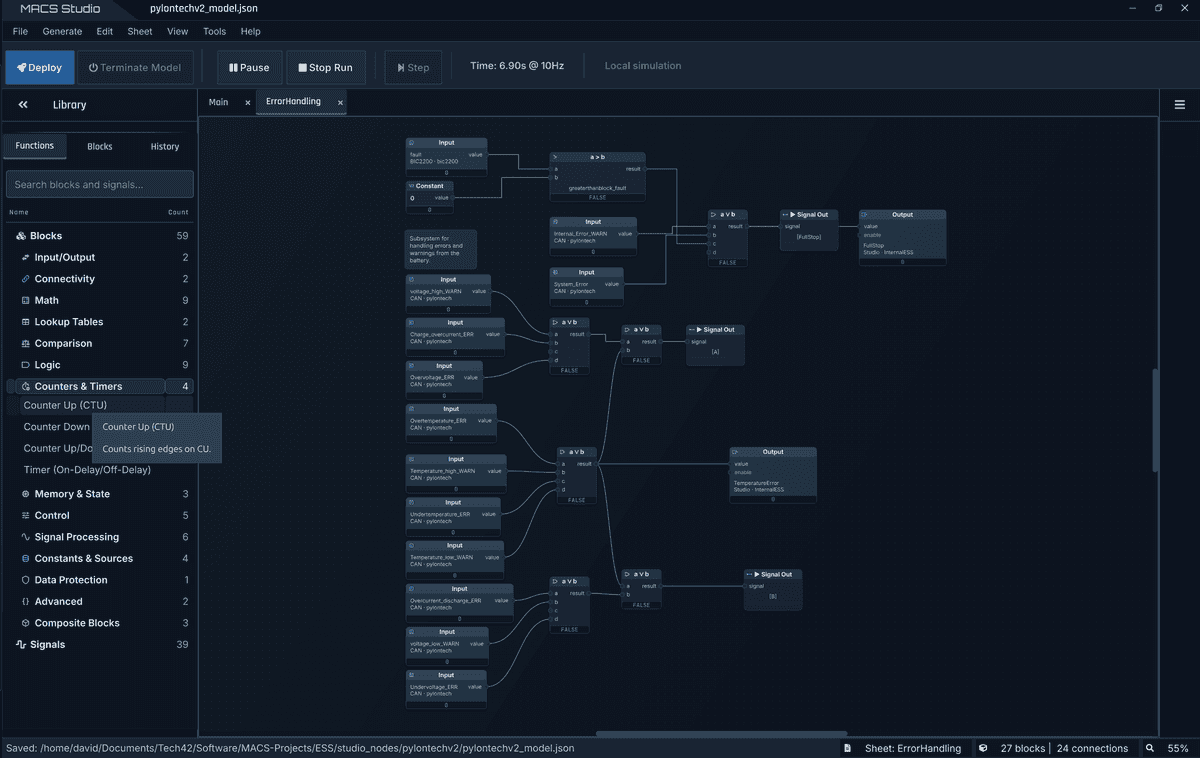Screen dimensions: 1200x758
Task: Click the Data Protection shield icon
Action: point(25,580)
